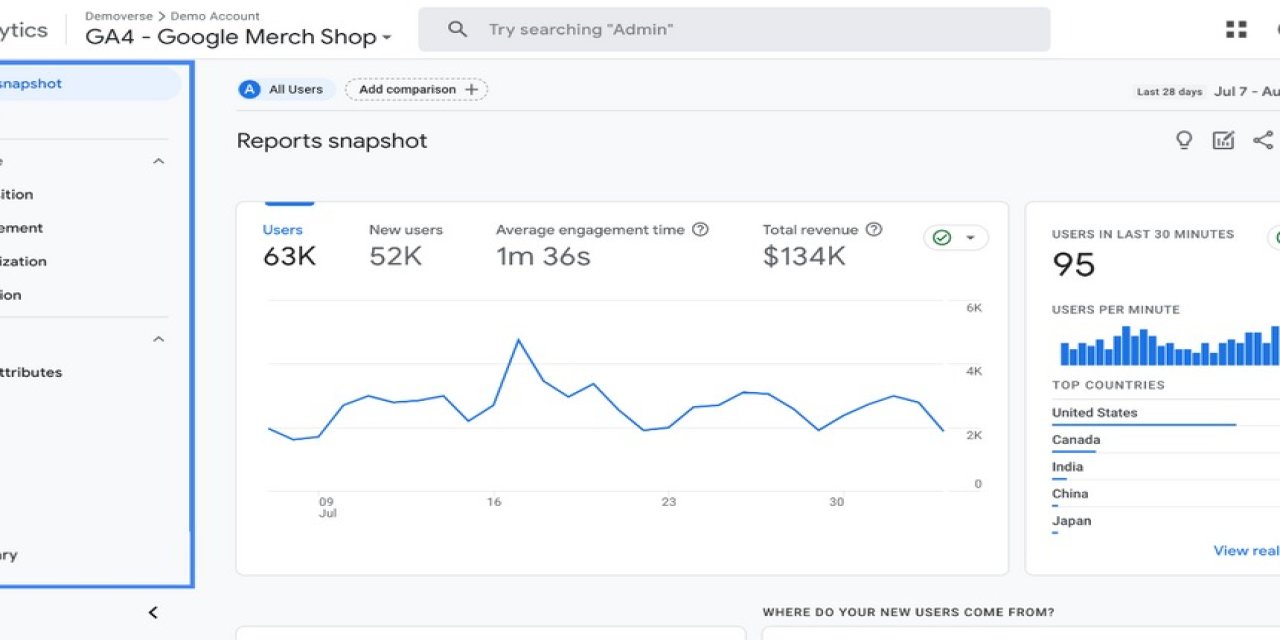Click the United States country row
Viewport: 1280px width, 640px height.
(x=1165, y=414)
